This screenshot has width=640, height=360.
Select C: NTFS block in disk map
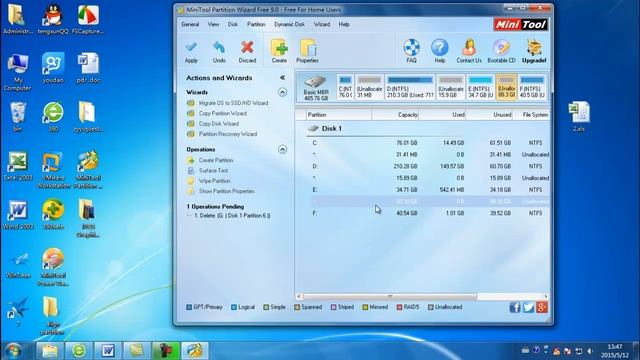pos(345,87)
